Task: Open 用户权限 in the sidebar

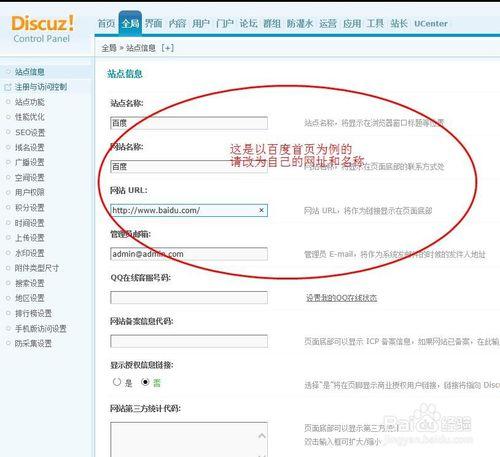Action: [30, 192]
